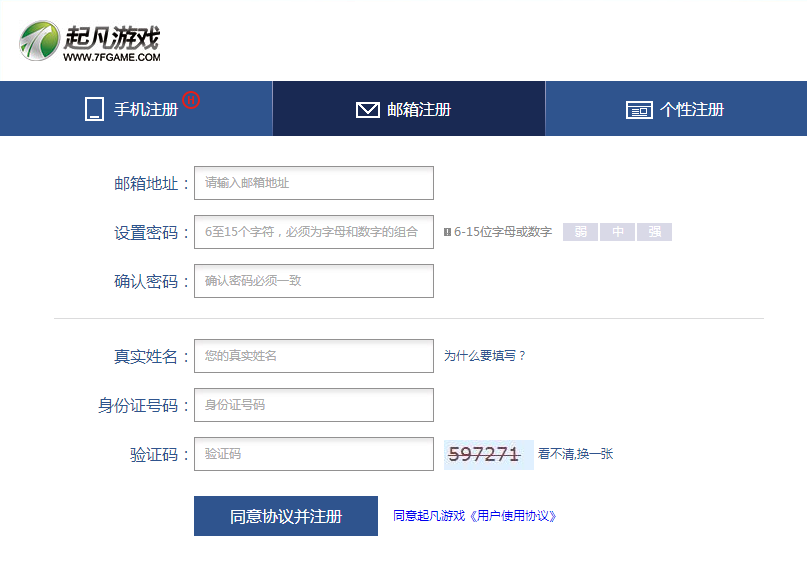Refresh the captcha via 看不清,换一张
The height and width of the screenshot is (585, 807).
(x=575, y=454)
